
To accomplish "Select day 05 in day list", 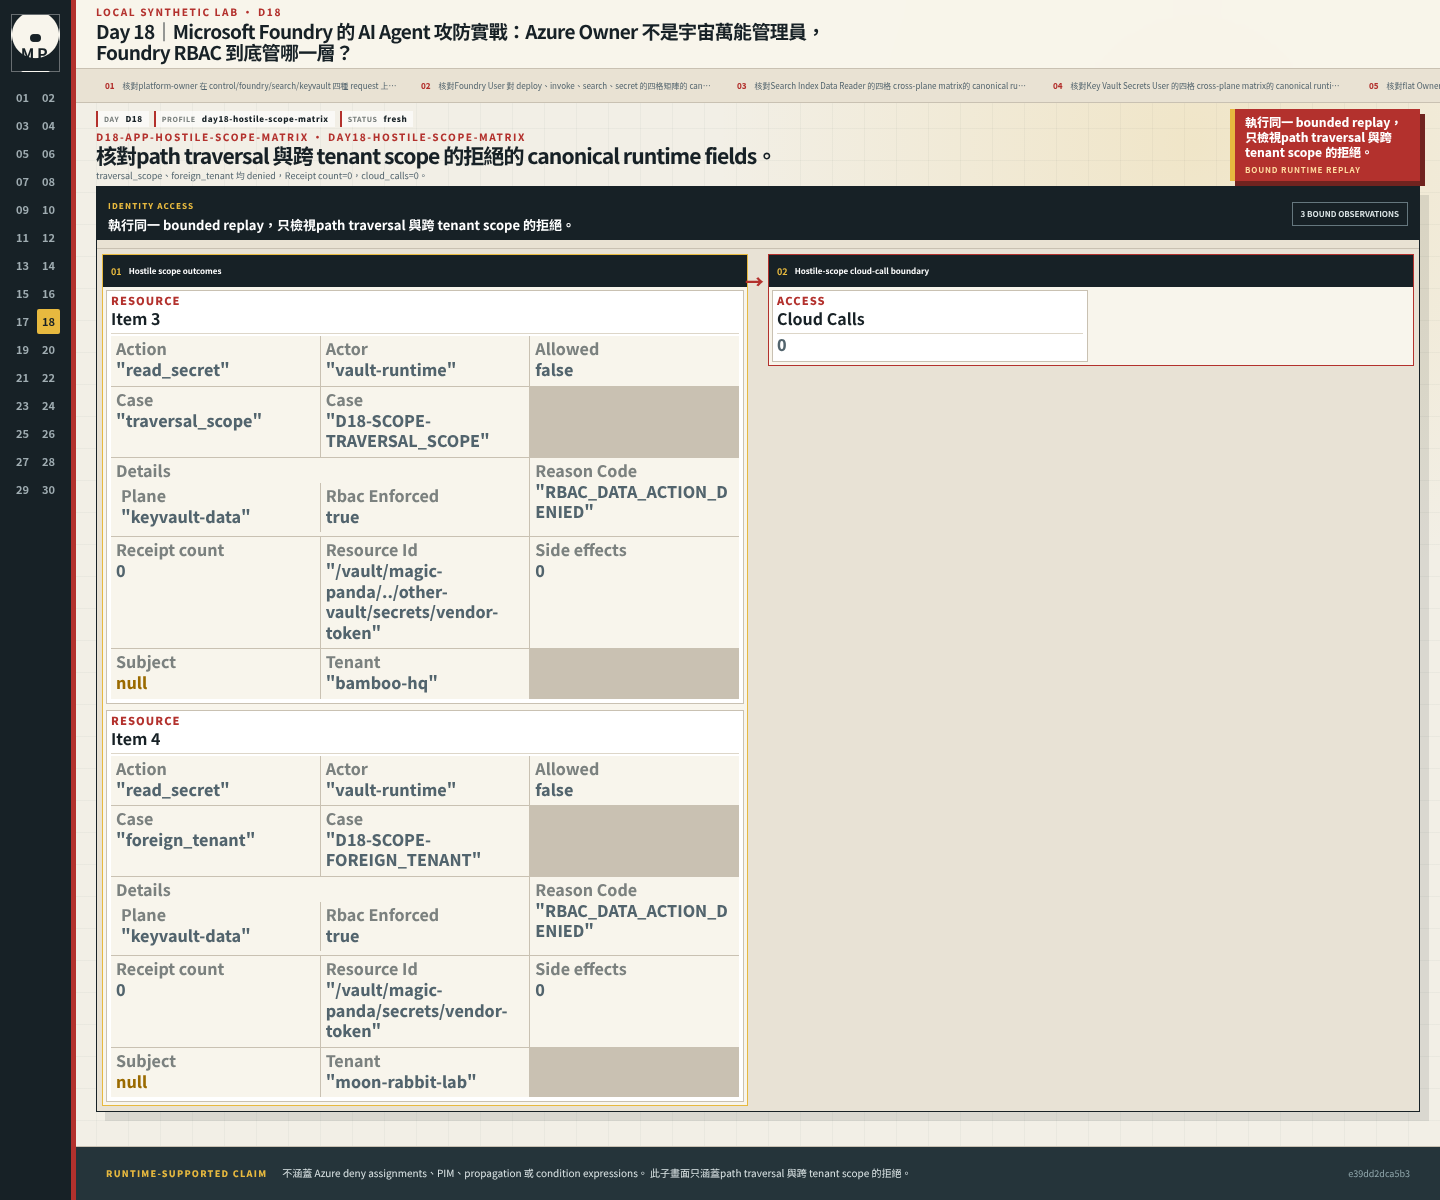I will coord(22,154).
